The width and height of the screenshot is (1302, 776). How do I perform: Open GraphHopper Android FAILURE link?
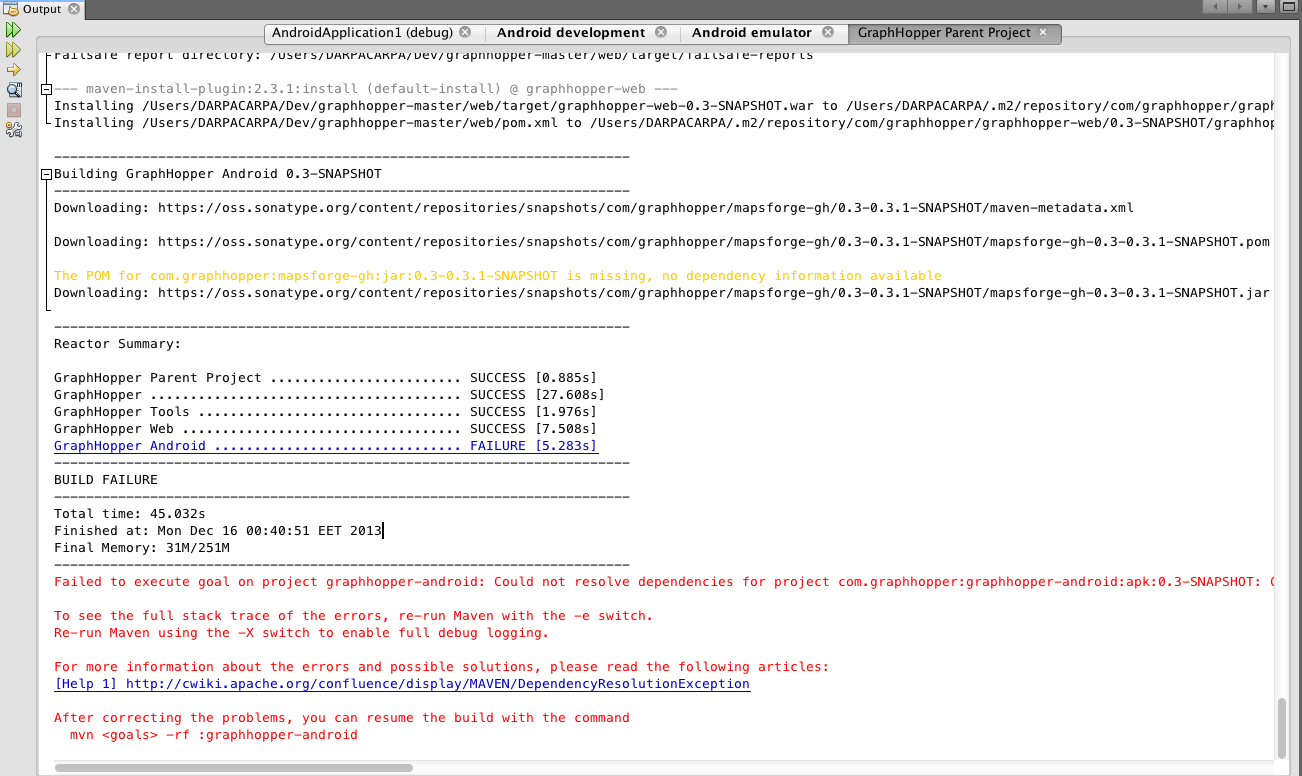tap(326, 446)
